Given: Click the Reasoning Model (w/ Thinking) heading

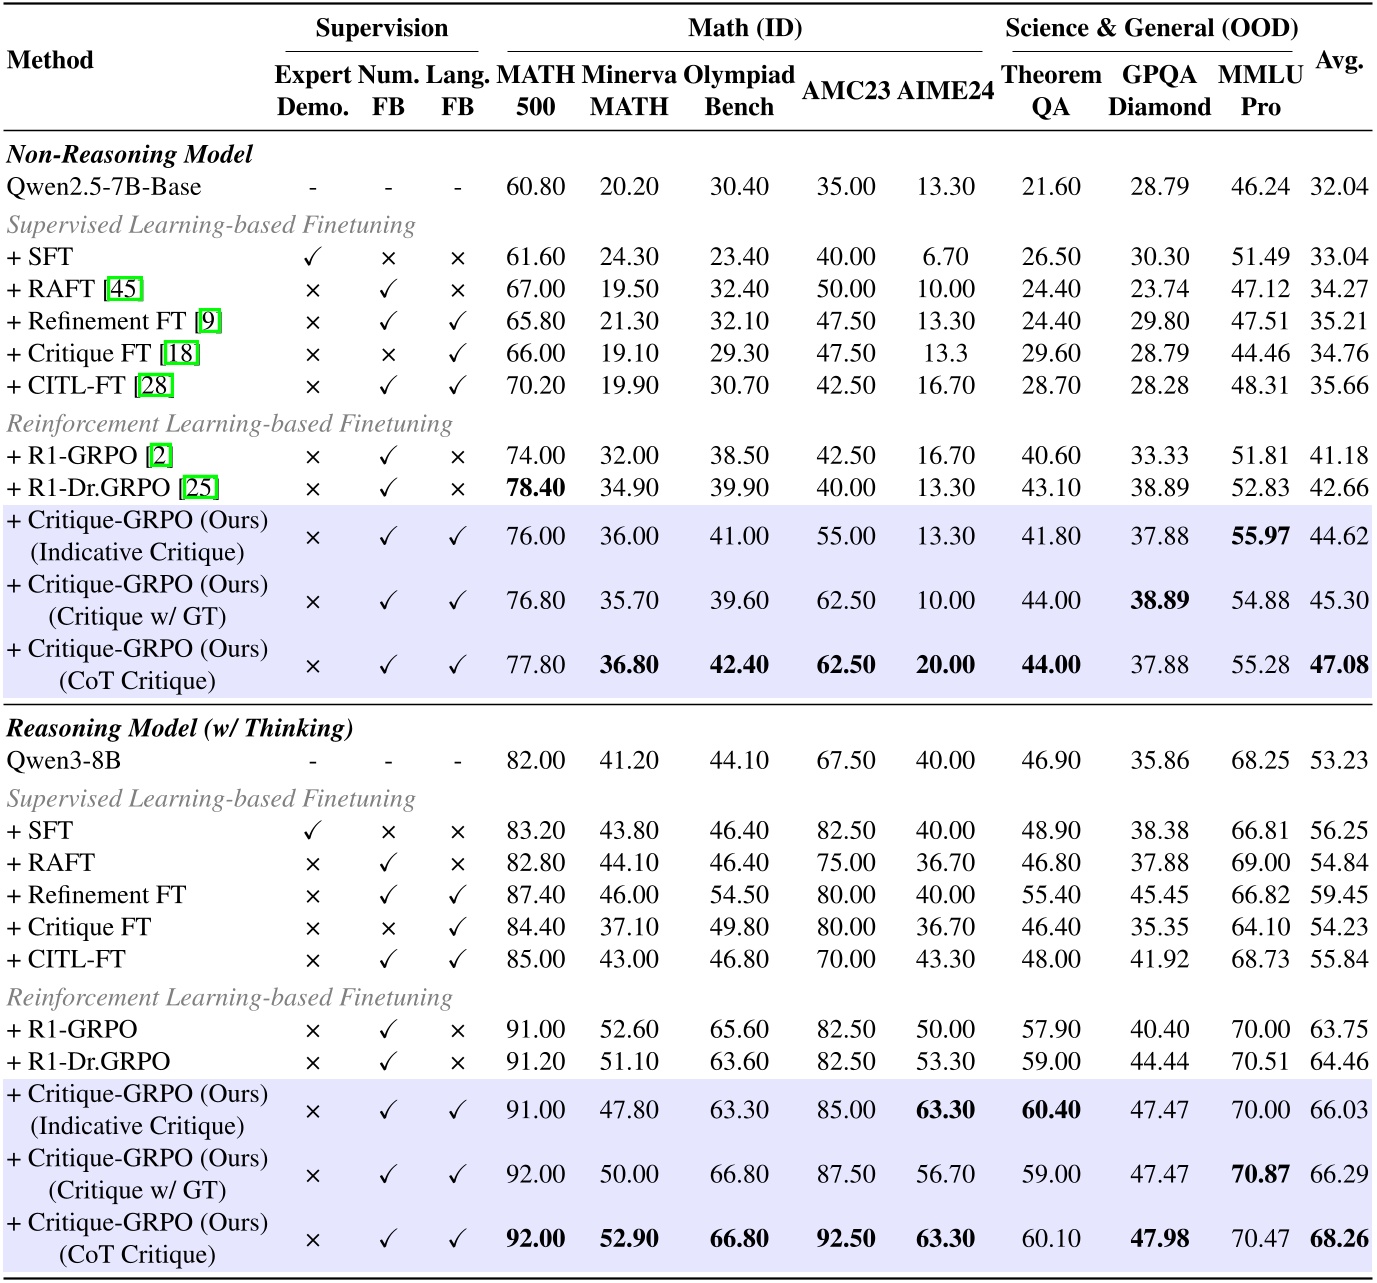Looking at the screenshot, I should pyautogui.click(x=180, y=729).
